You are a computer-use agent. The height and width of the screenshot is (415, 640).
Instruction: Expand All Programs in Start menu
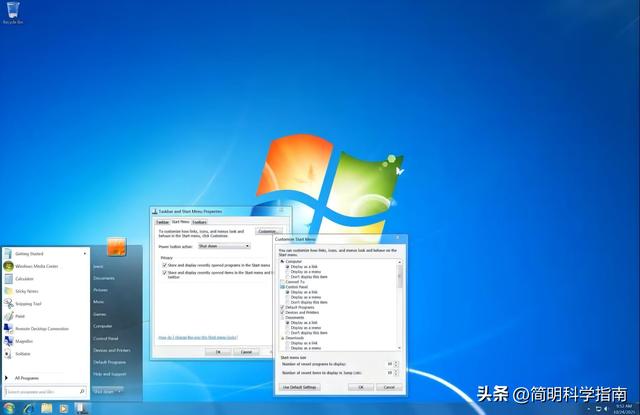coord(27,378)
